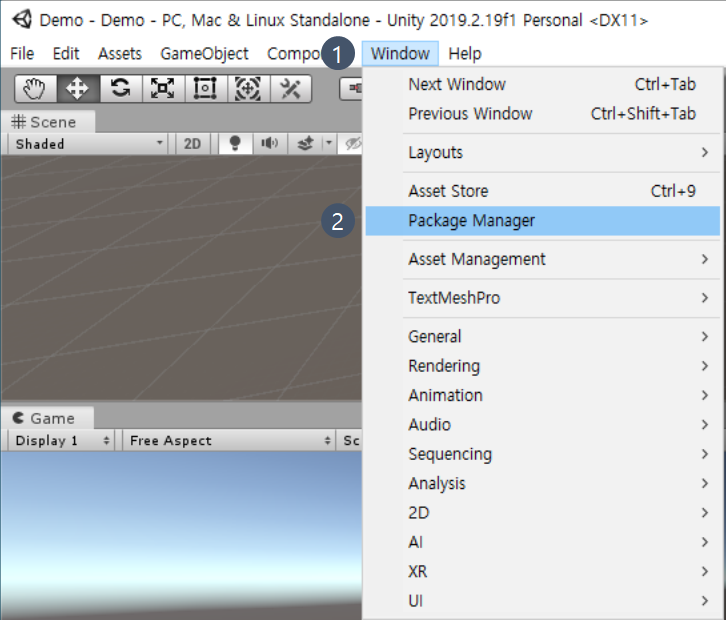This screenshot has height=620, width=726.
Task: Expand the General submenu
Action: click(x=543, y=337)
